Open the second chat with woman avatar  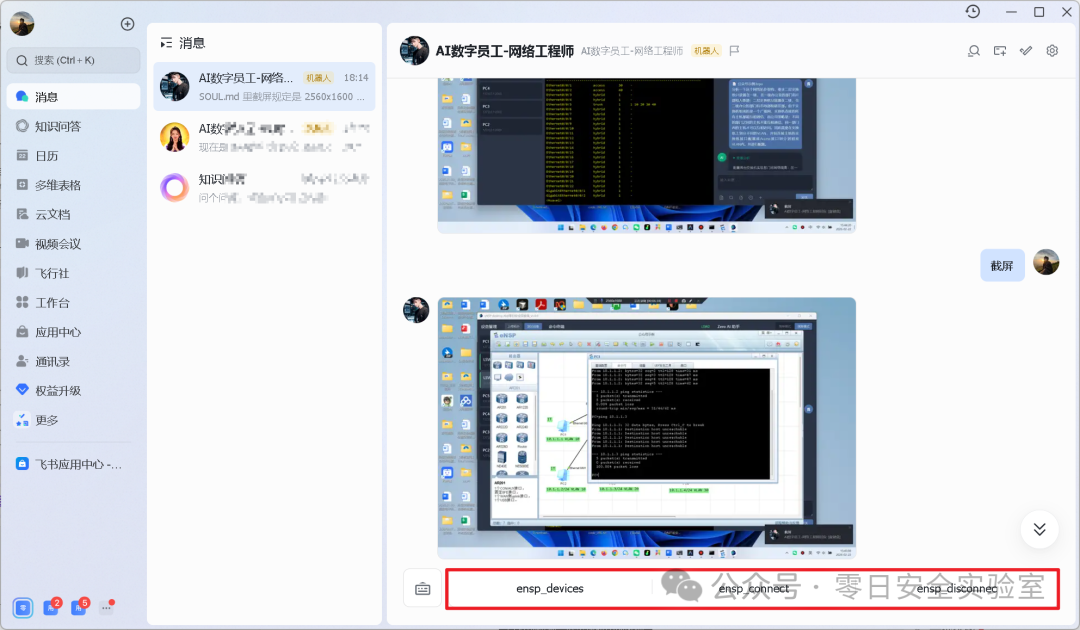[x=264, y=137]
